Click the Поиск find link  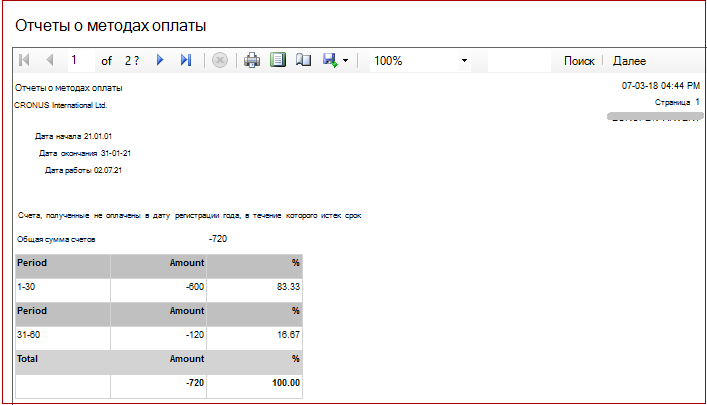(579, 61)
